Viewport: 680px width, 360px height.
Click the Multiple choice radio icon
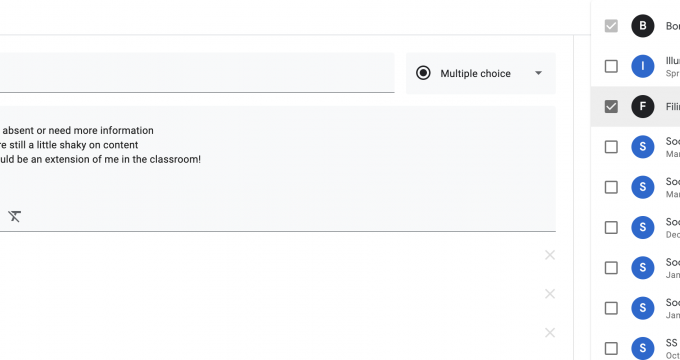pyautogui.click(x=423, y=73)
